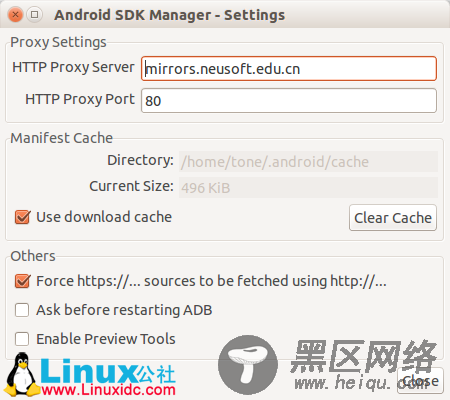
Task: Click the Clear Cache button
Action: (x=393, y=218)
